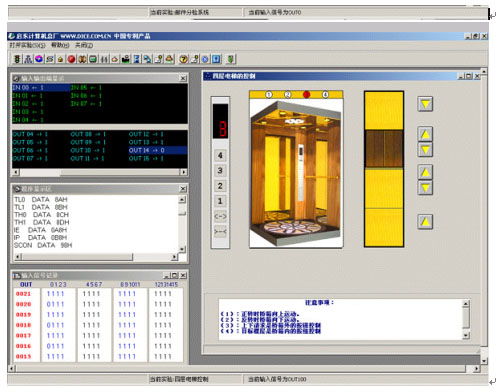This screenshot has width=498, height=392.
Task: Click the red ball toolbar icon
Action: pos(71,59)
